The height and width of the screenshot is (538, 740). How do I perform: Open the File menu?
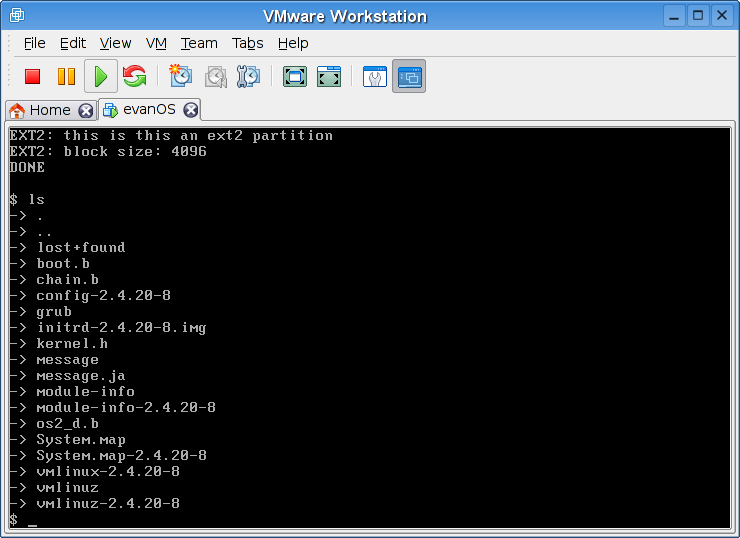coord(35,43)
